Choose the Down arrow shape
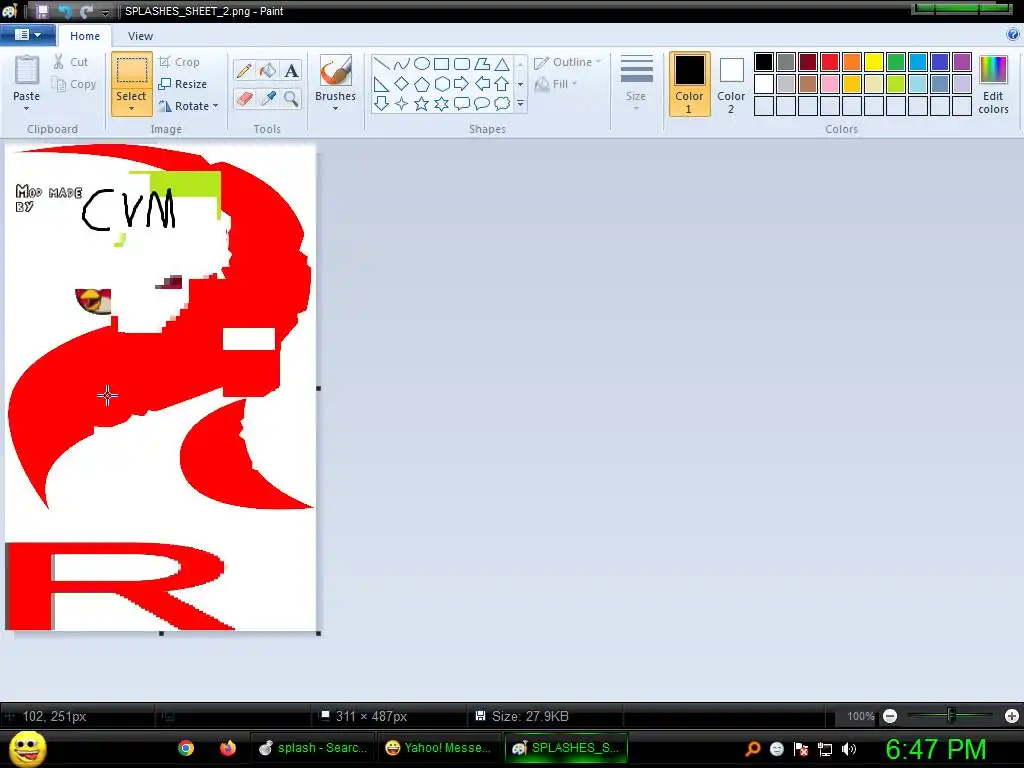The image size is (1024, 768). [x=381, y=103]
